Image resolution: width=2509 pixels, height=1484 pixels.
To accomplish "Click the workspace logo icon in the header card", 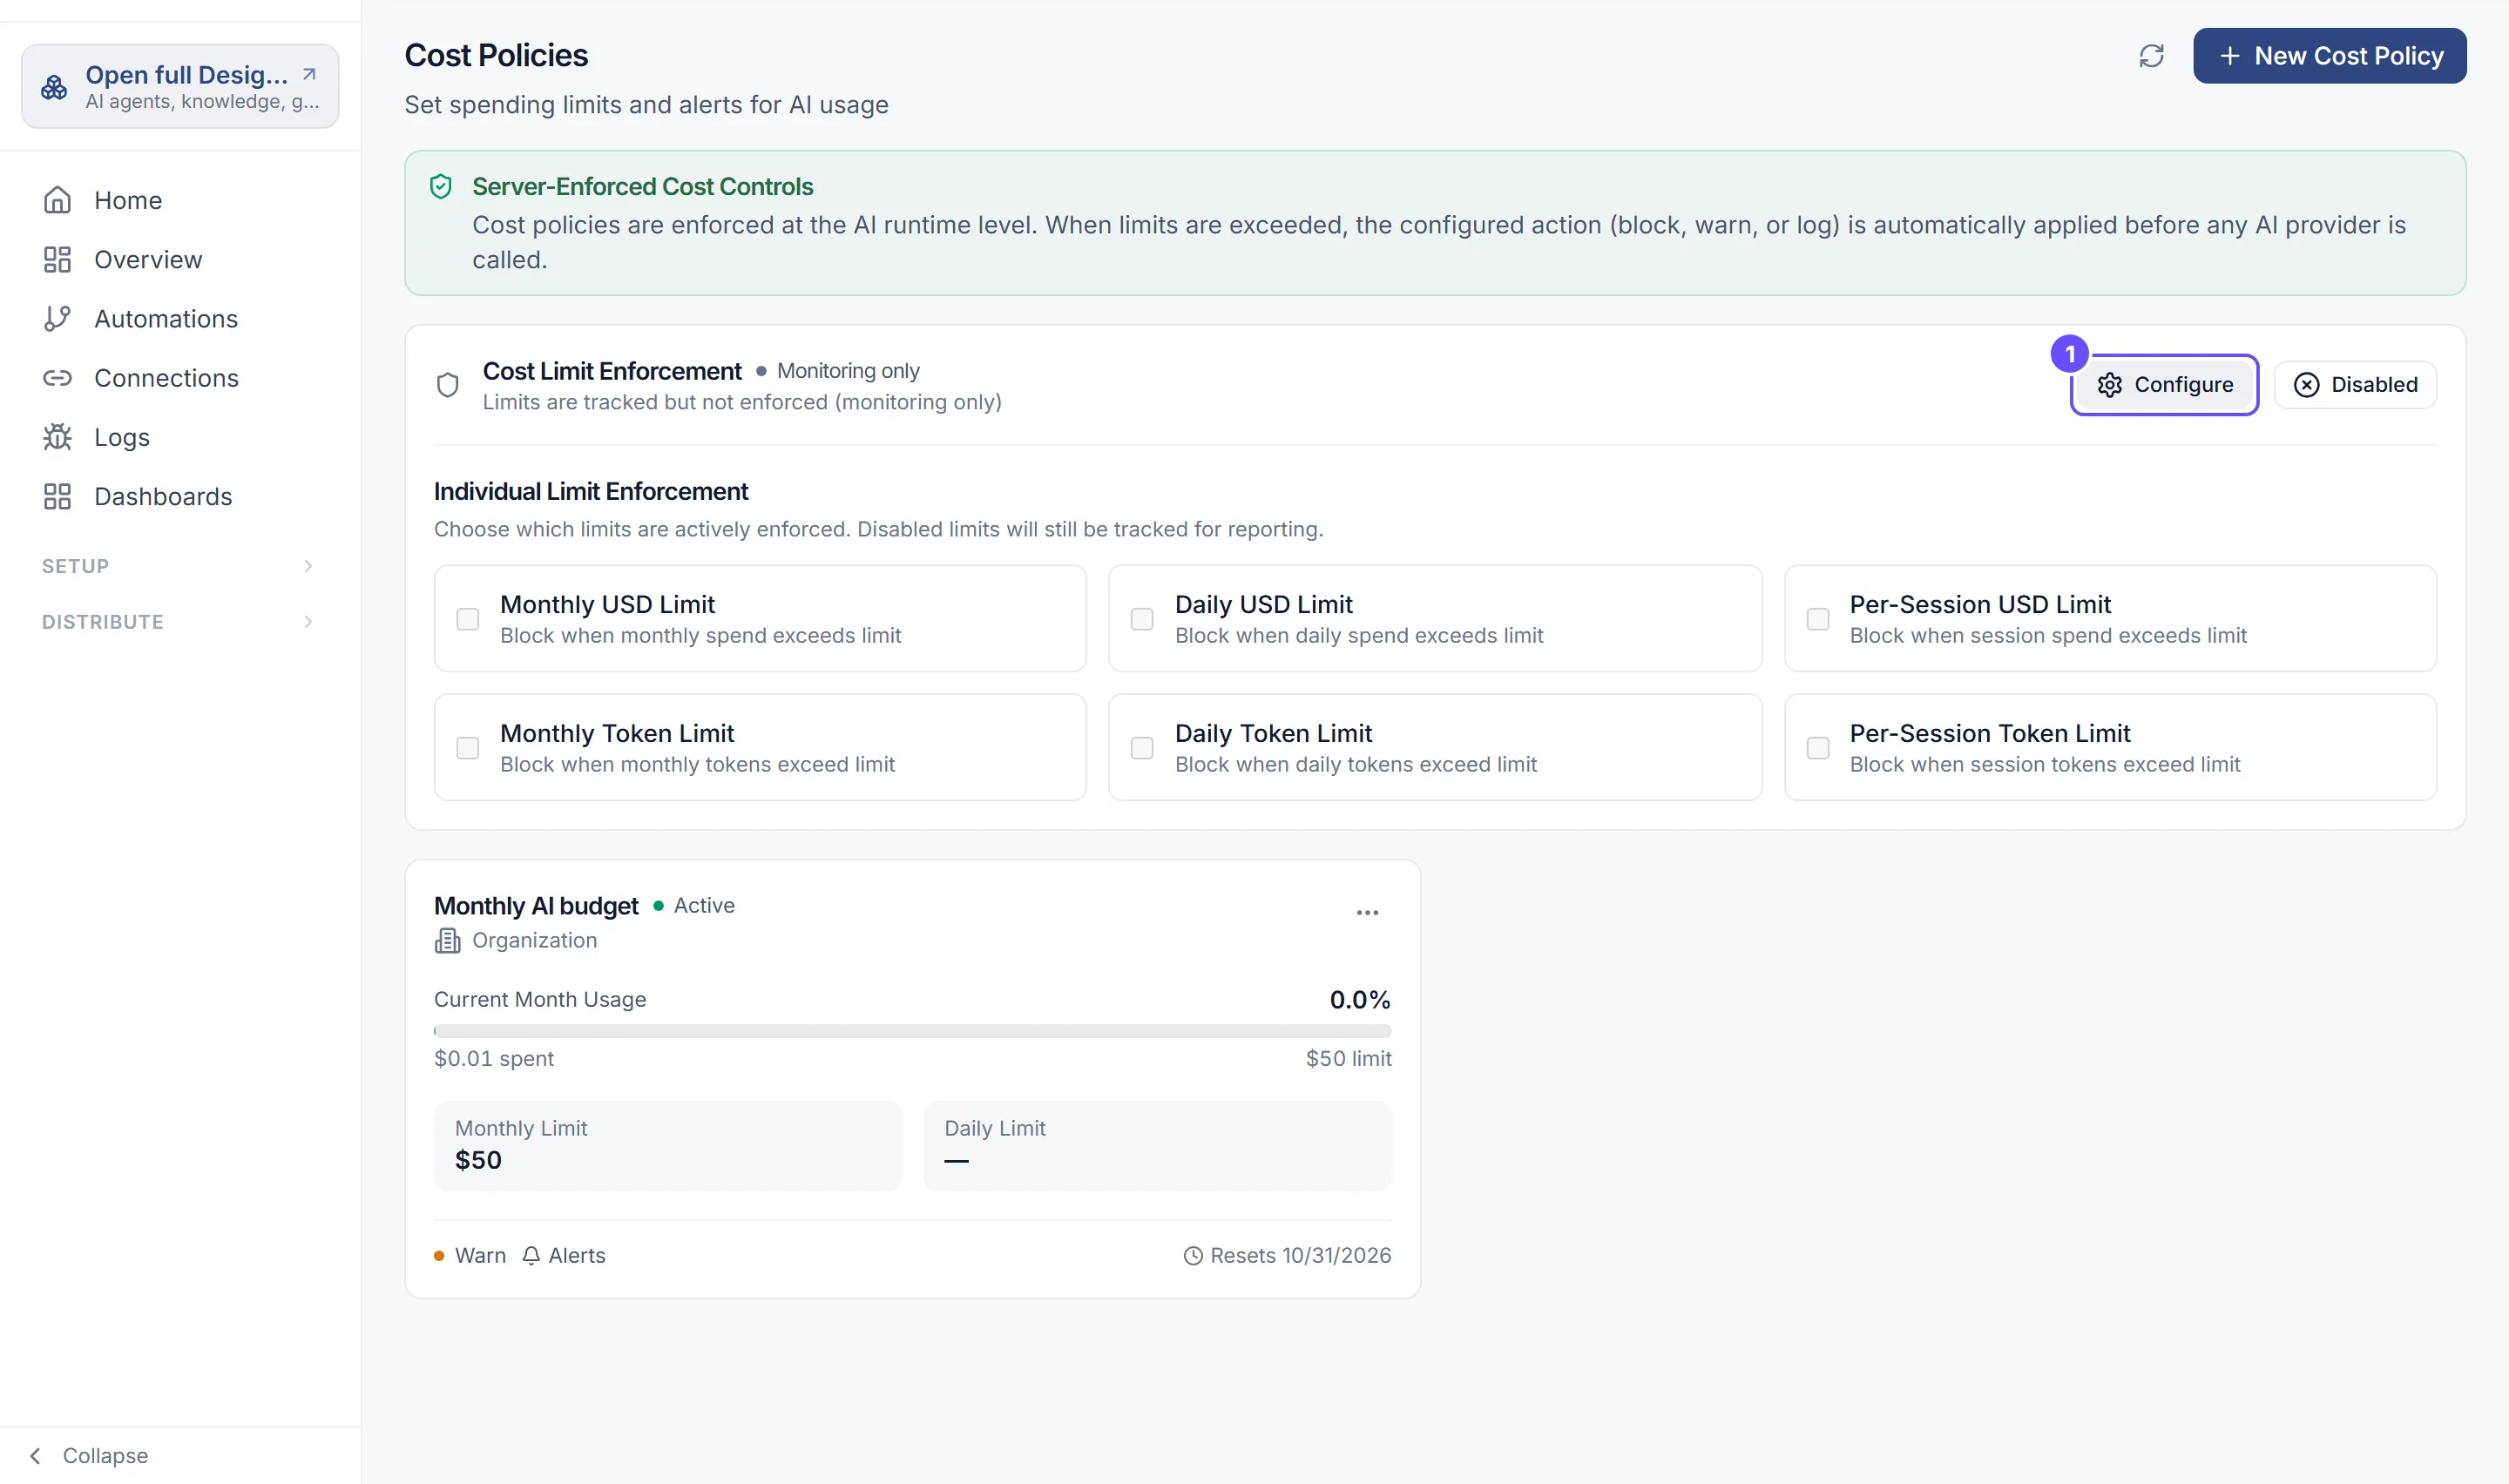I will (x=54, y=87).
